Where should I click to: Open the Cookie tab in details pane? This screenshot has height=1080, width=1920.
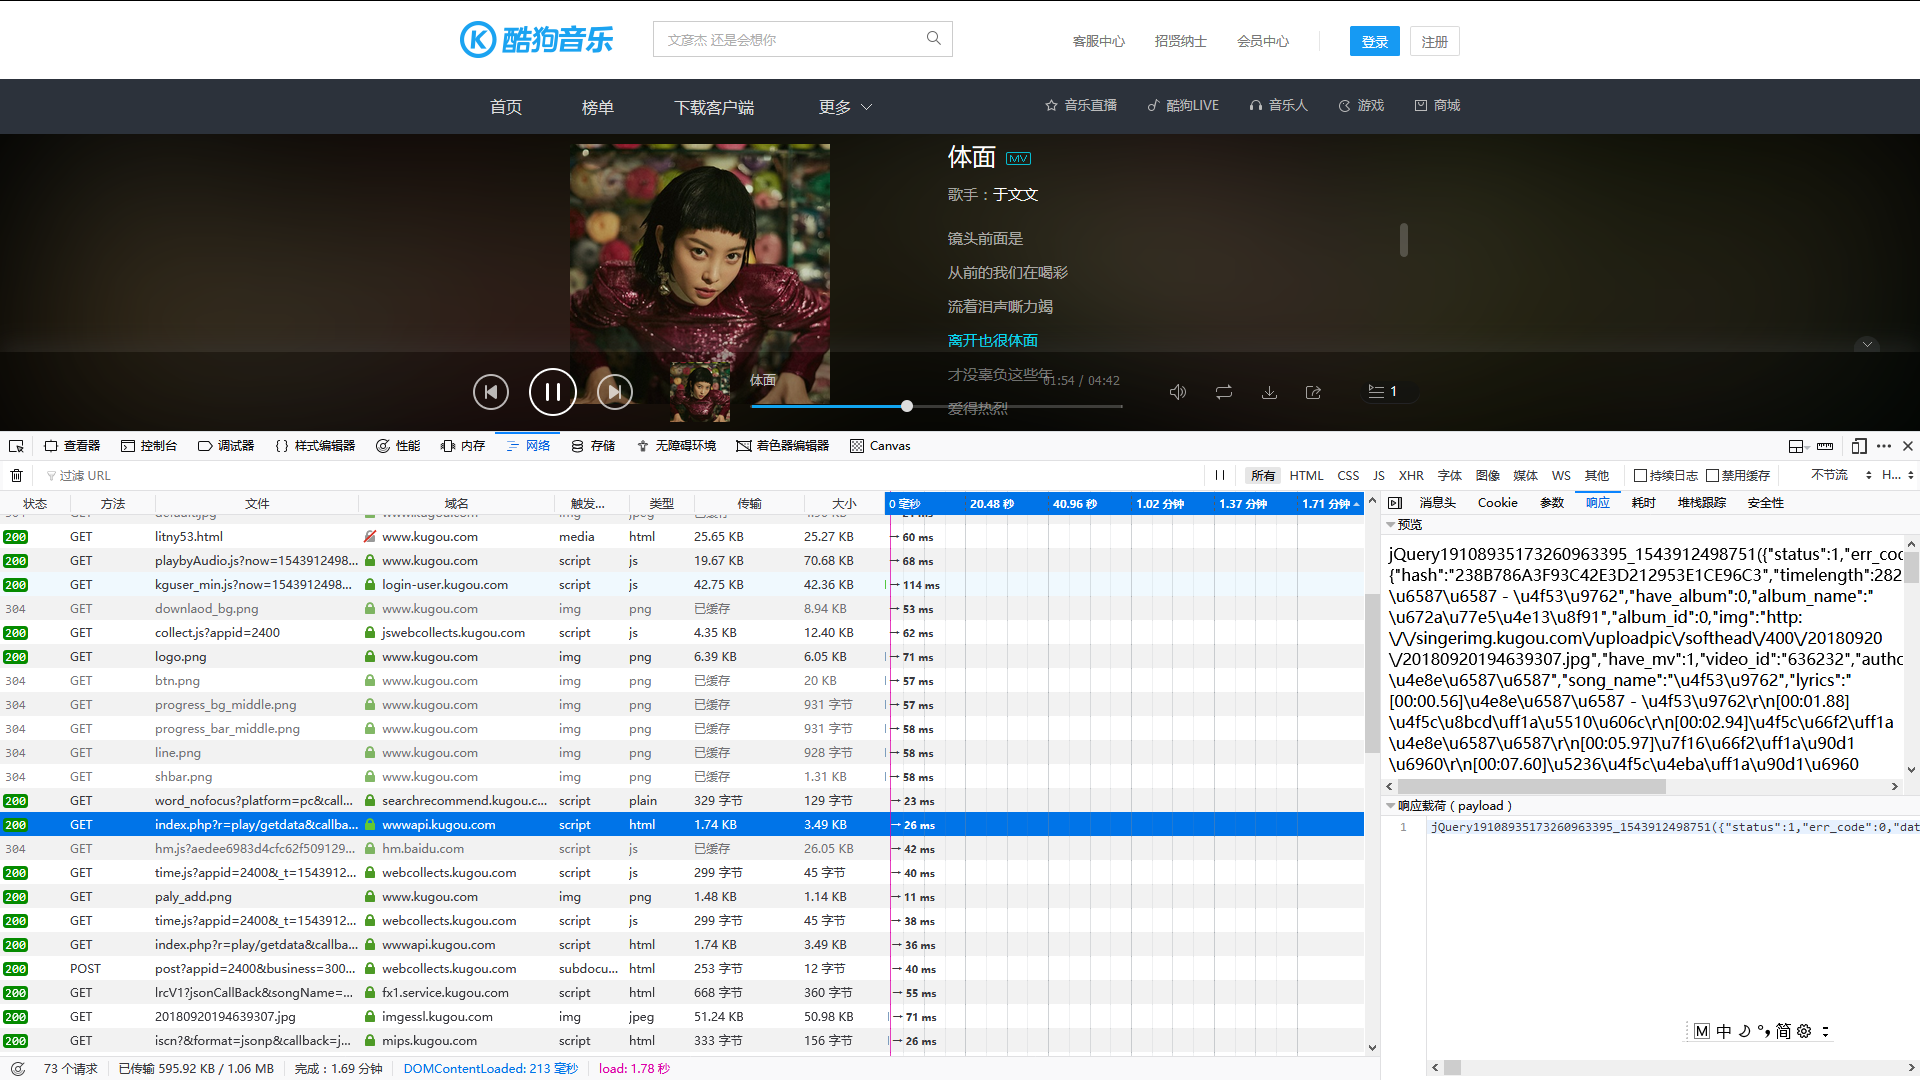tap(1497, 503)
